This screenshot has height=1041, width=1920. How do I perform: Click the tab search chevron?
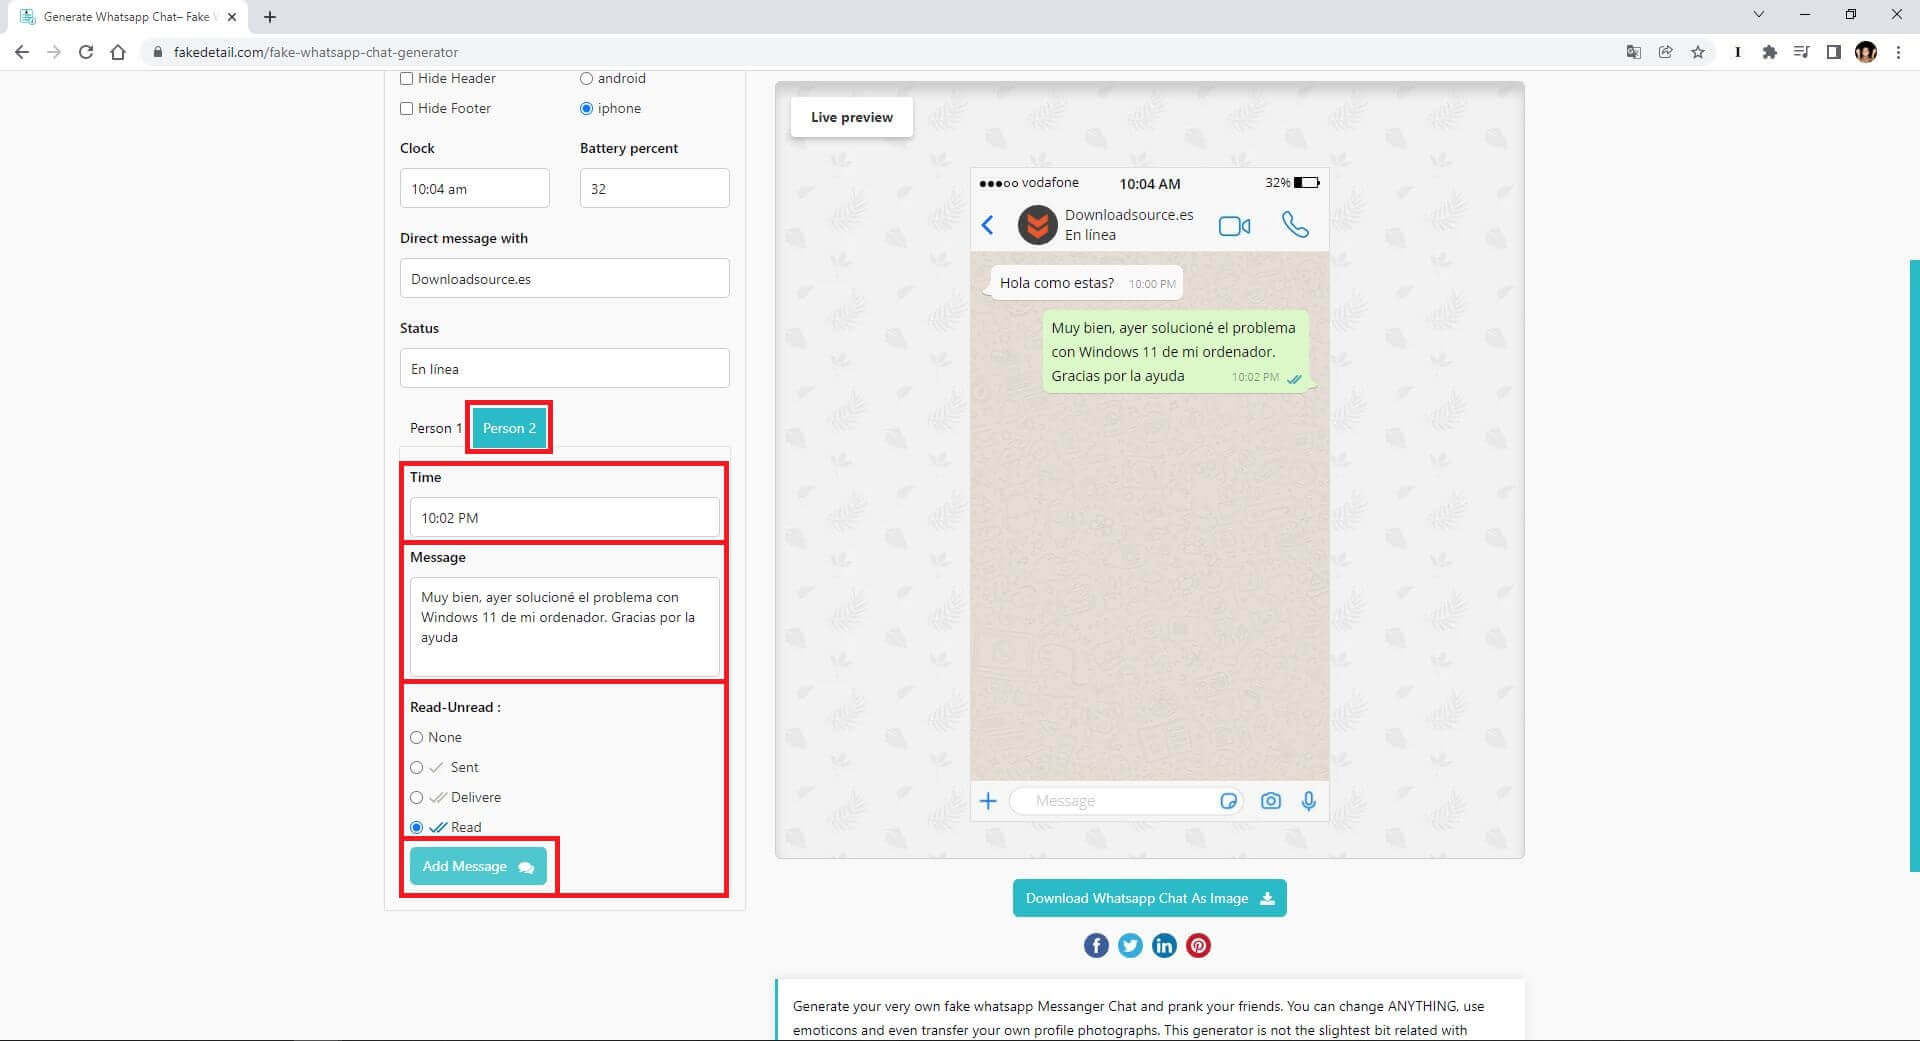1759,15
